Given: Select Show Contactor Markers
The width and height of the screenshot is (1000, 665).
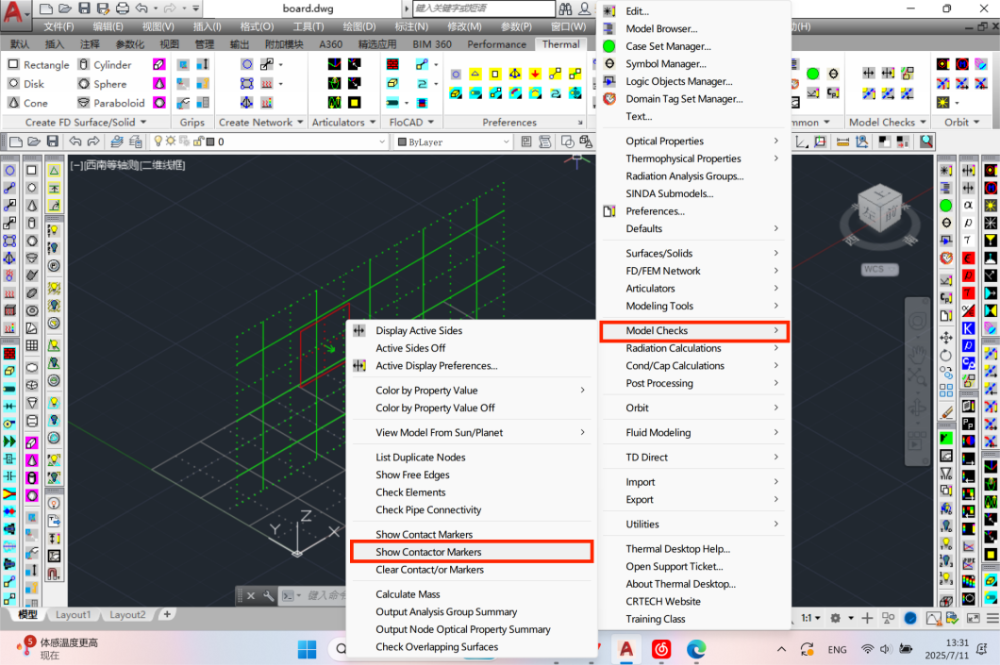Looking at the screenshot, I should (x=471, y=552).
